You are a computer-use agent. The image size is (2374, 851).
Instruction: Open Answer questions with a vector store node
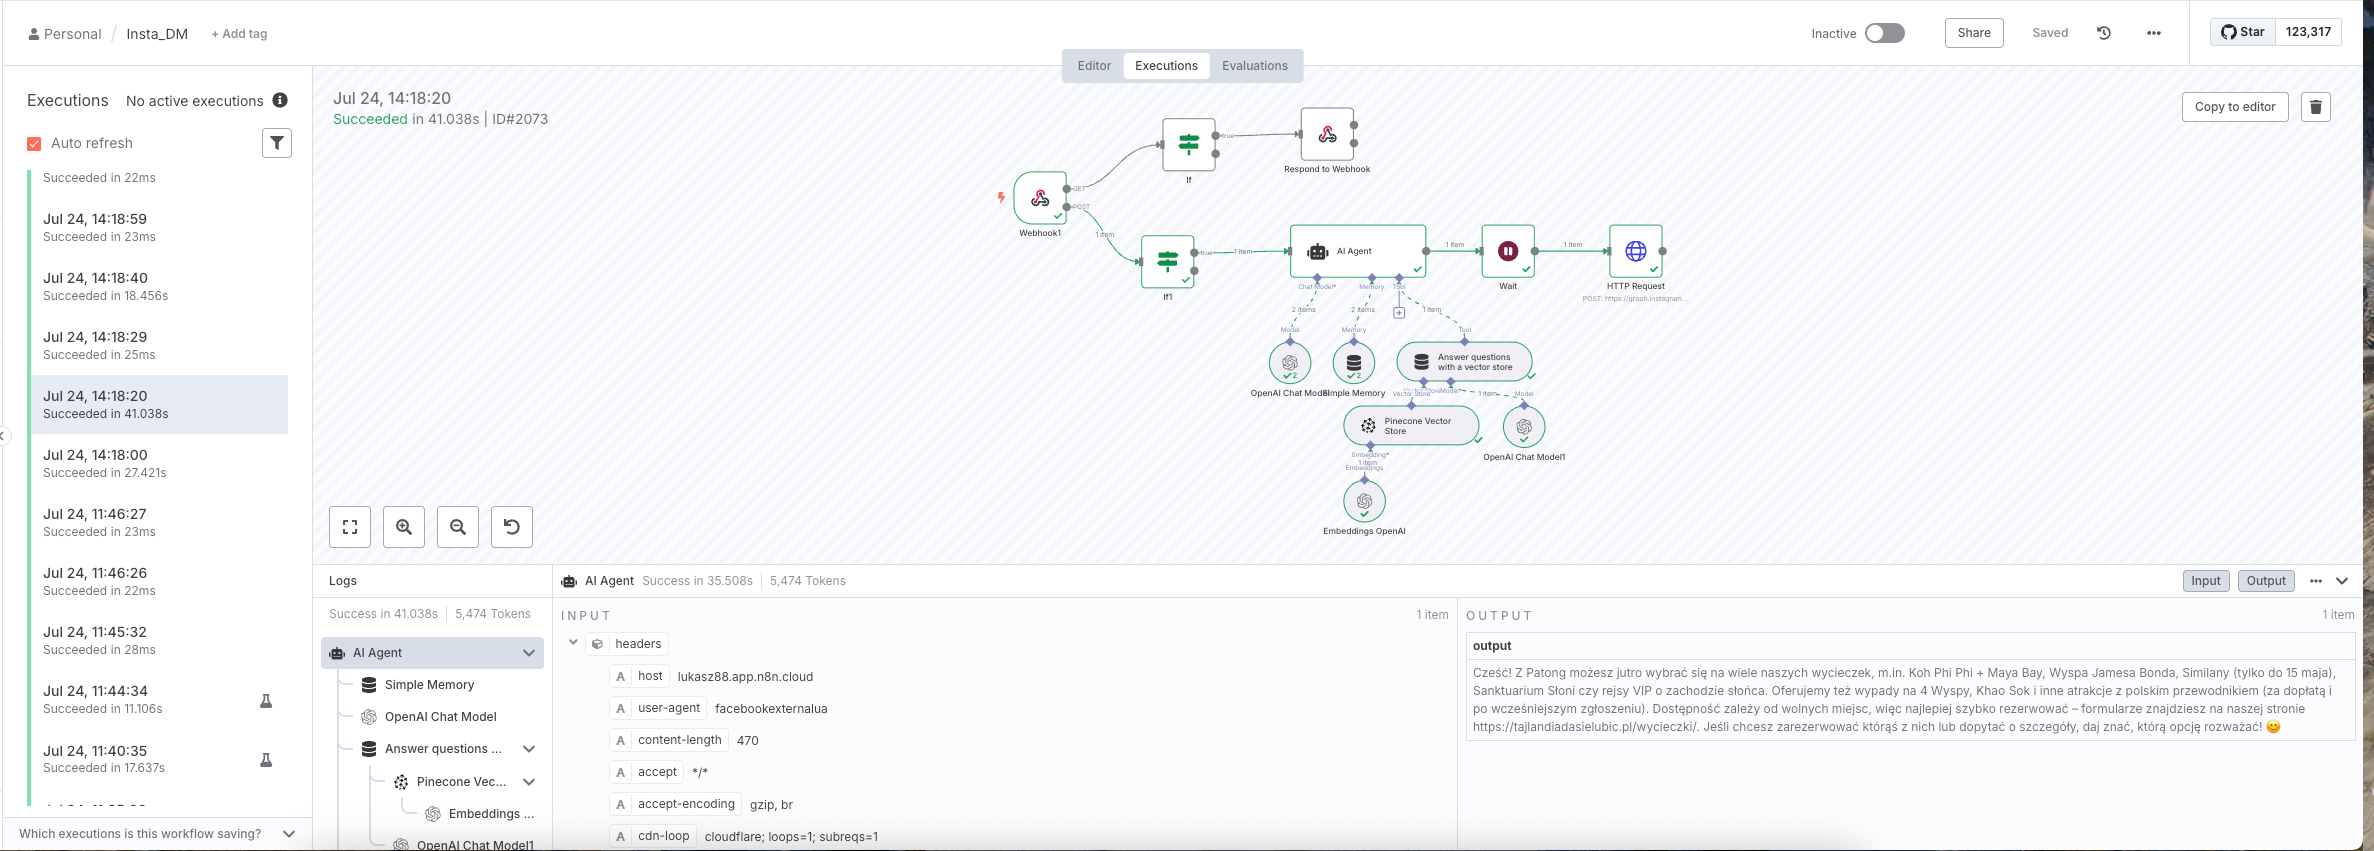1465,362
